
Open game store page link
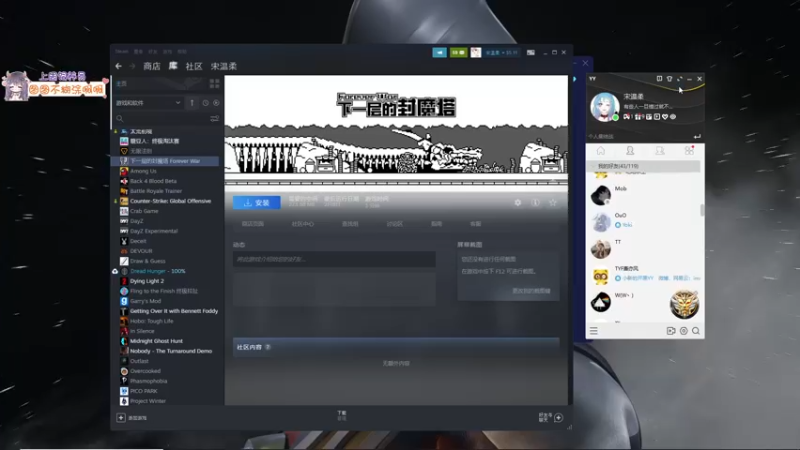click(253, 224)
